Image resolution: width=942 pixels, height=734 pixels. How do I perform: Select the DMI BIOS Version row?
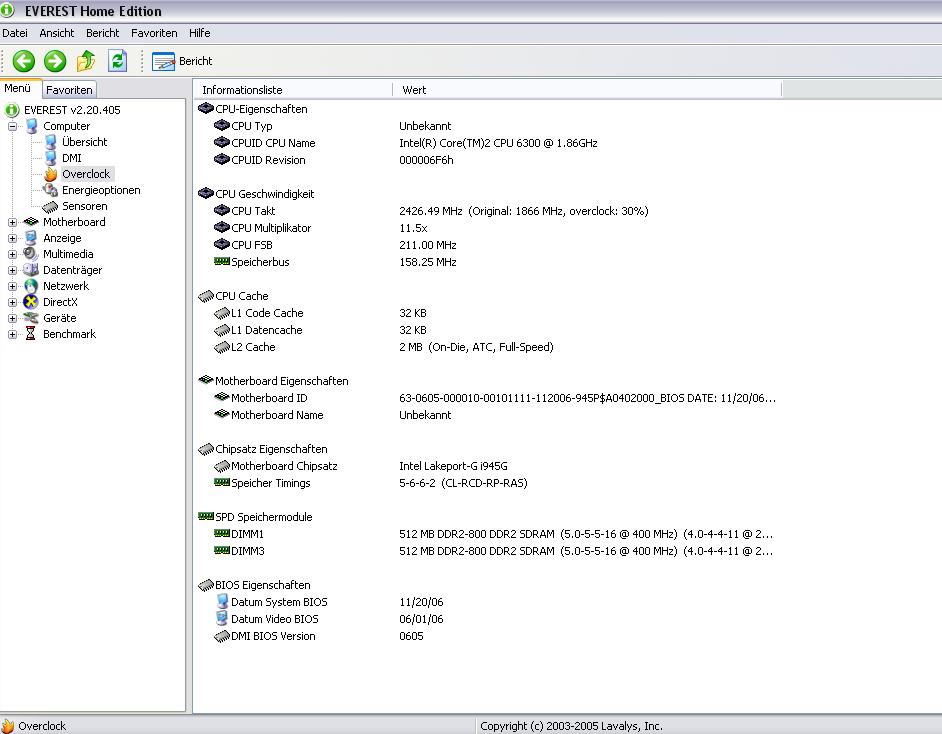click(487, 636)
